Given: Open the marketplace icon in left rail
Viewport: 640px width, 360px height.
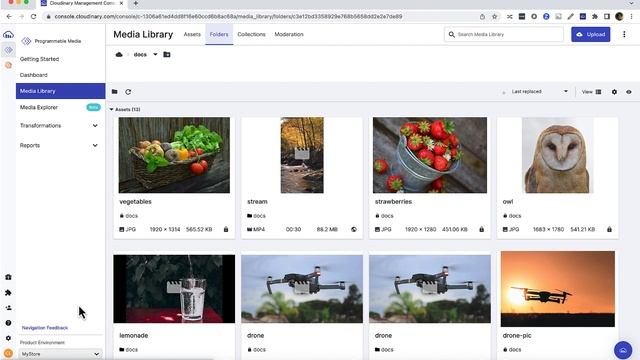Looking at the screenshot, I should [8, 277].
